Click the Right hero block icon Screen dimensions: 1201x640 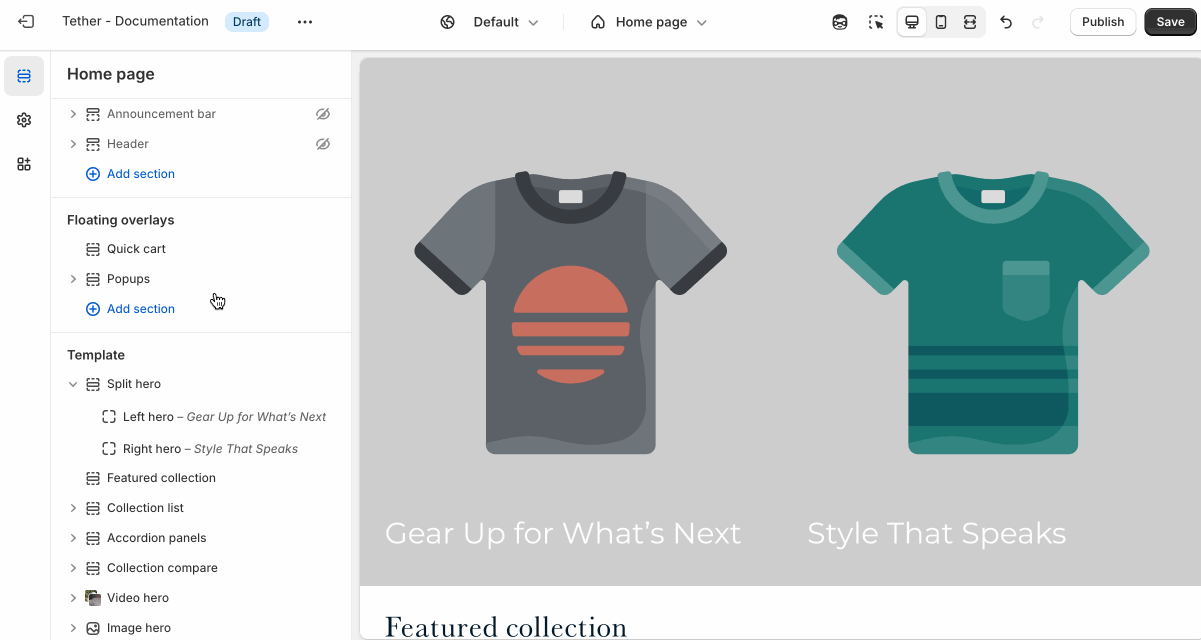[x=109, y=449]
